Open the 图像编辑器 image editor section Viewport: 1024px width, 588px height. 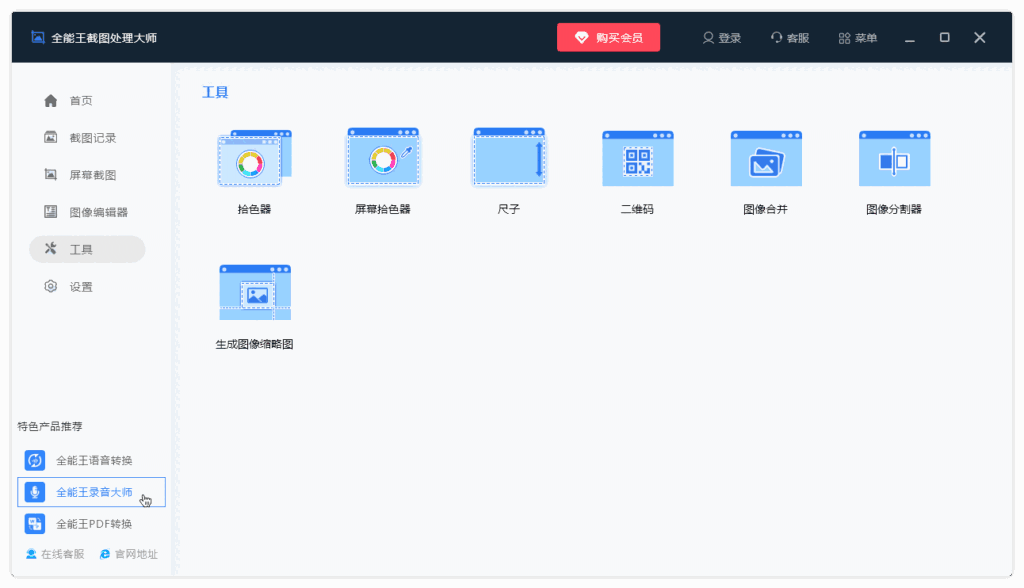87,211
